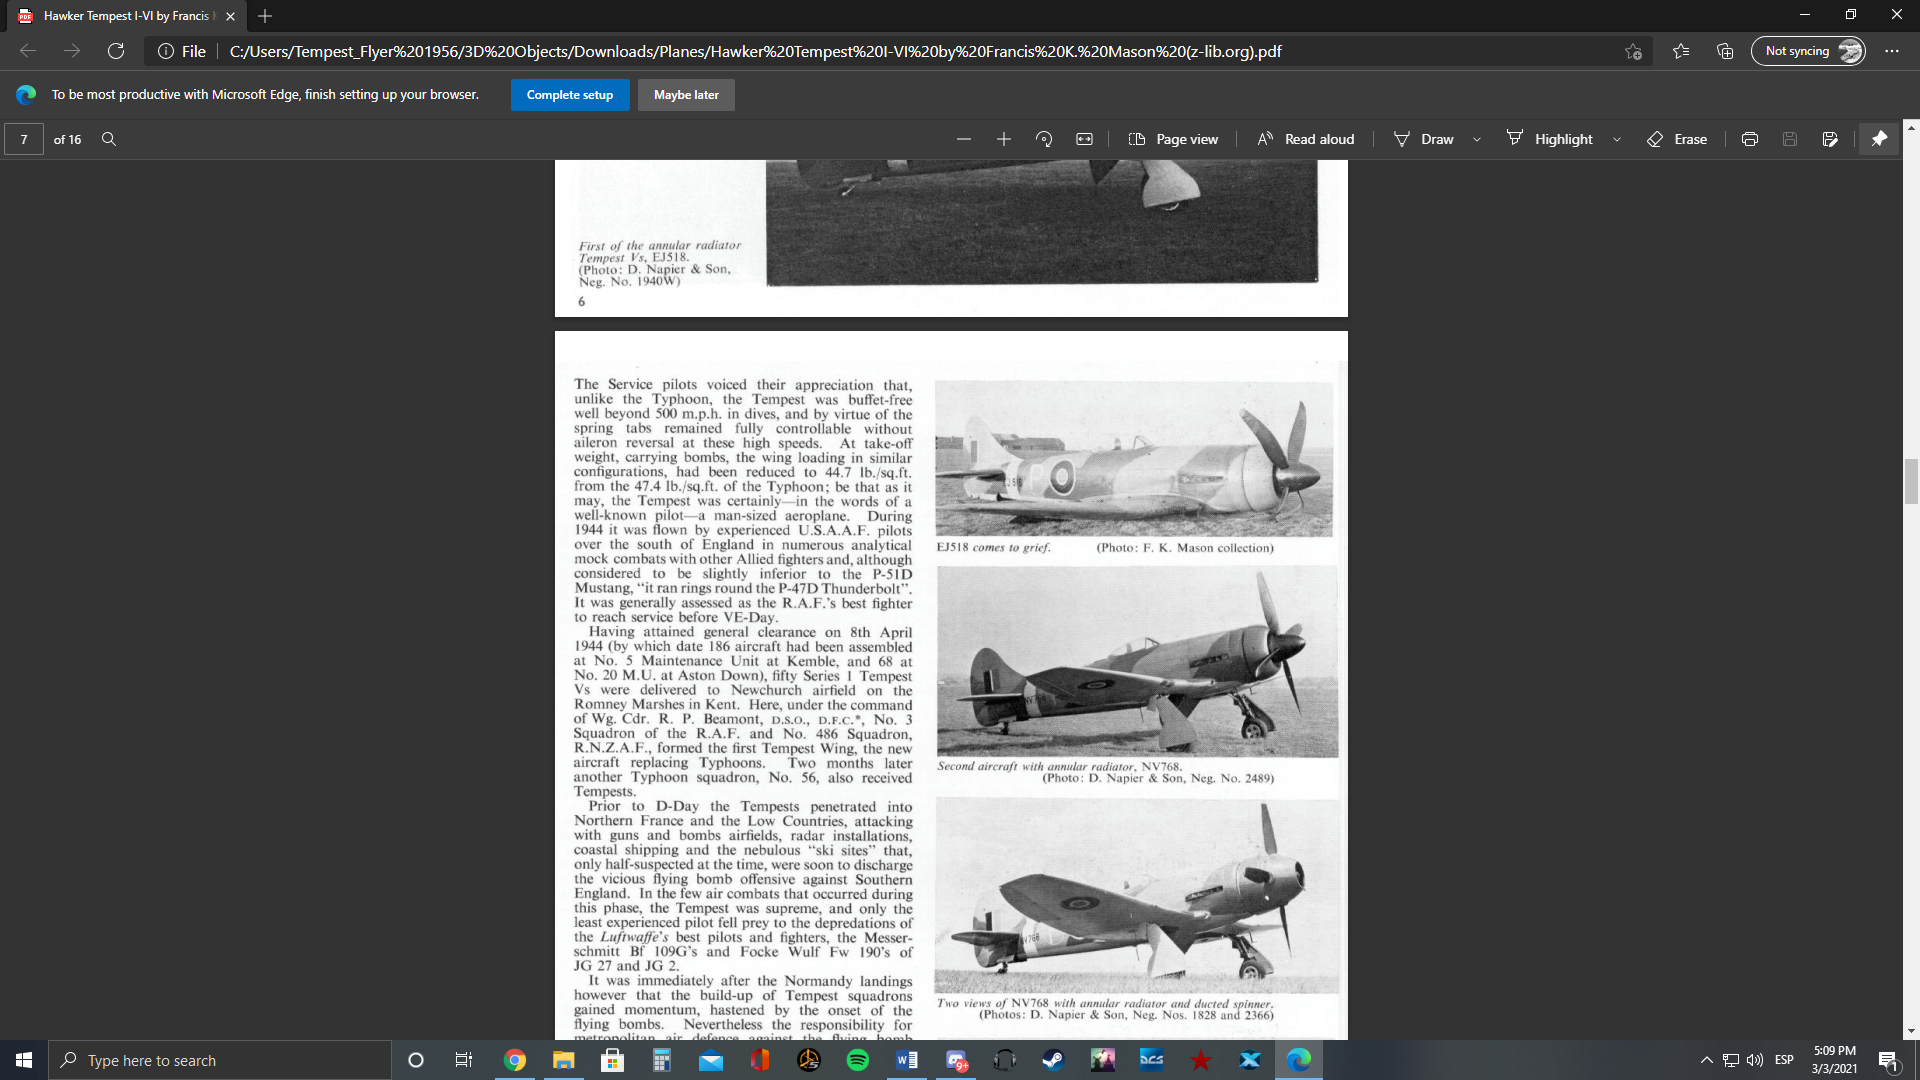Zoom out using the minus icon
Viewport: 1920px width, 1080px height.
tap(964, 139)
